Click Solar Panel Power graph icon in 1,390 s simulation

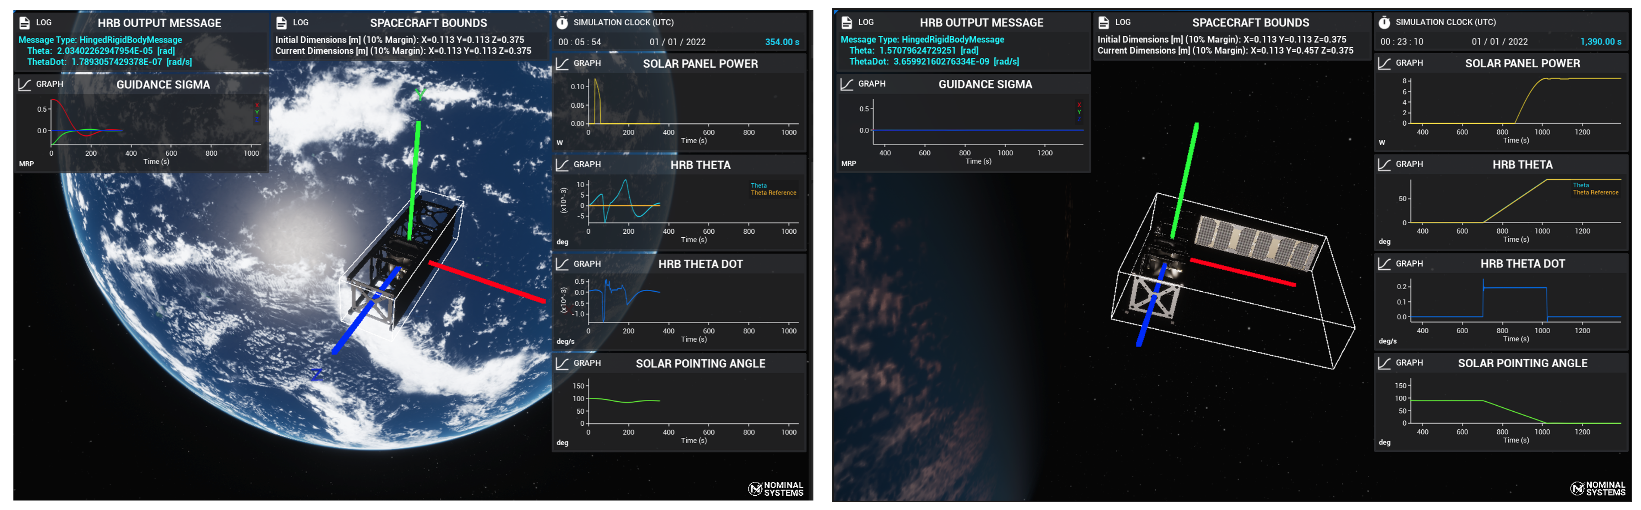coord(1384,63)
